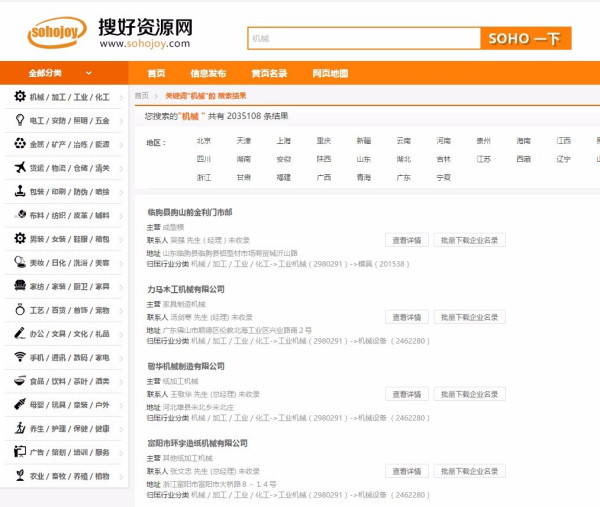600x507 pixels.
Task: Click the gear icon for 机械 category
Action: coord(19,97)
